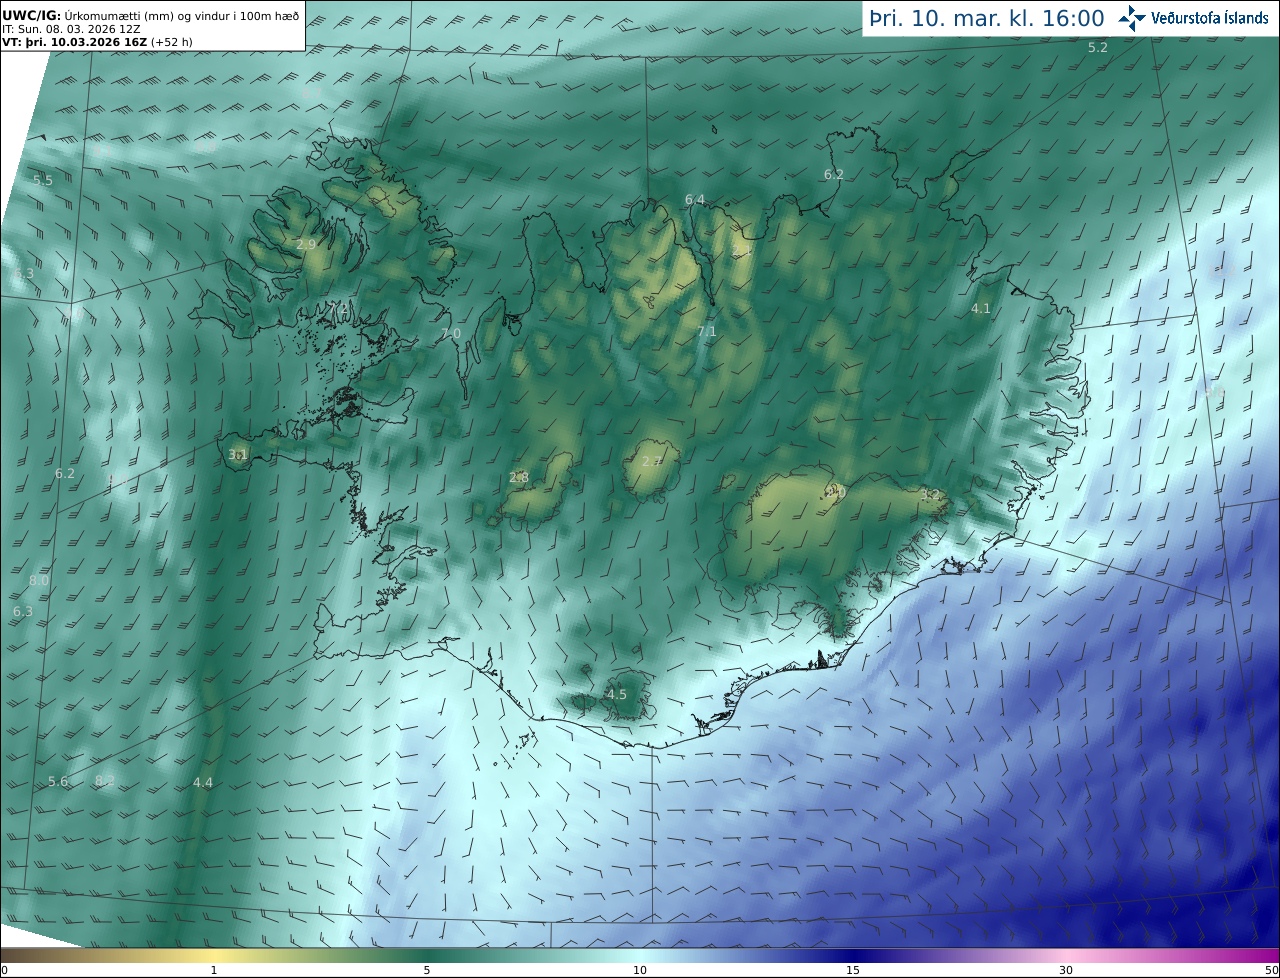This screenshot has height=978, width=1280.
Task: Click the 4.5 value on the map
Action: [x=617, y=694]
